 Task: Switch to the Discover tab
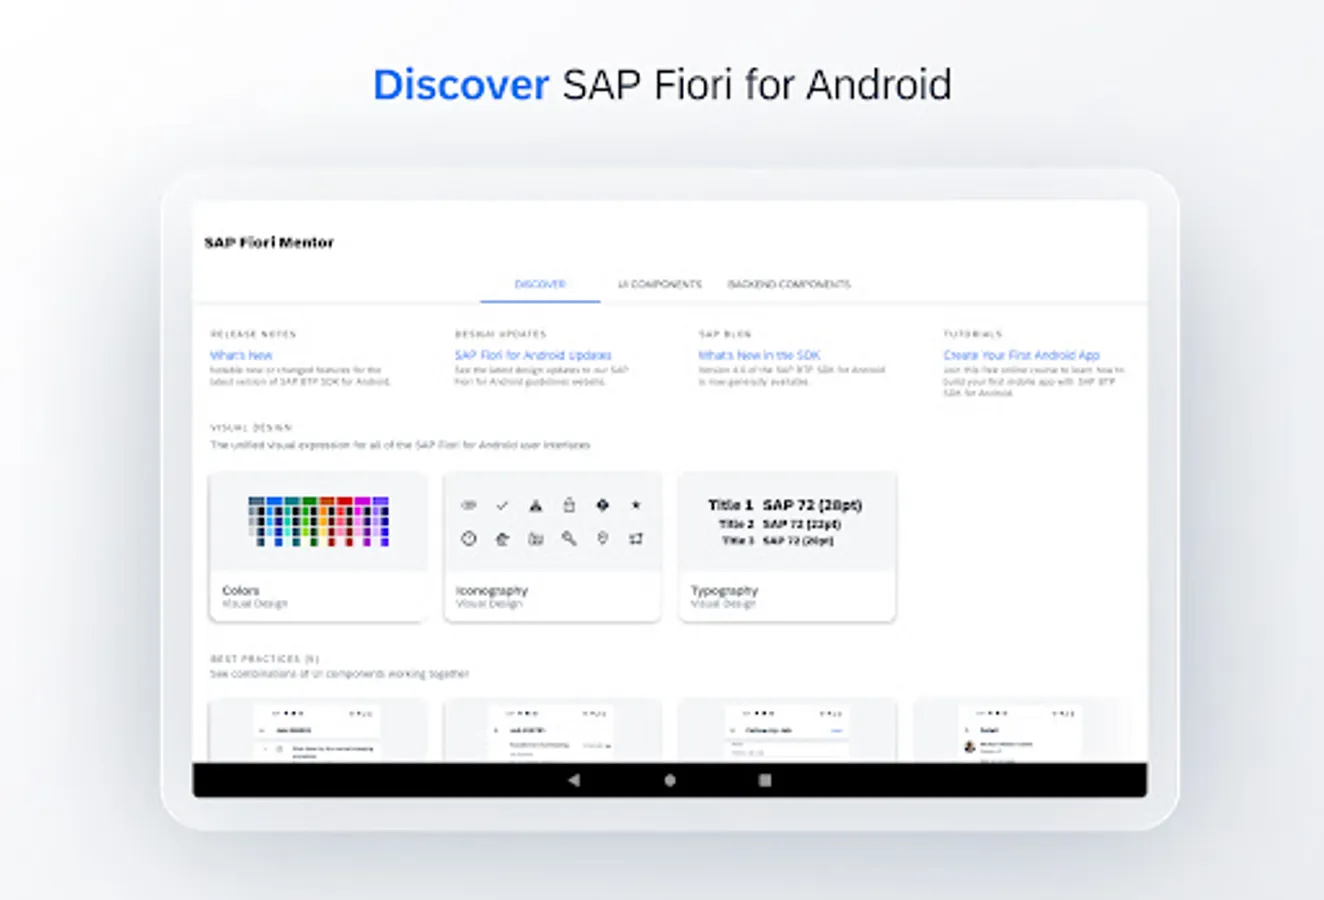coord(540,284)
